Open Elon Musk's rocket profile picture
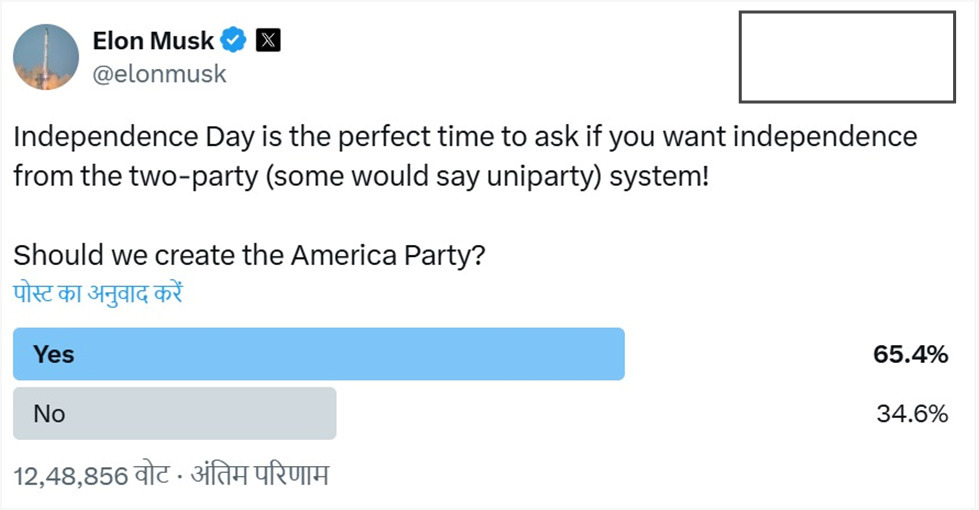This screenshot has height=510, width=979. tap(46, 57)
